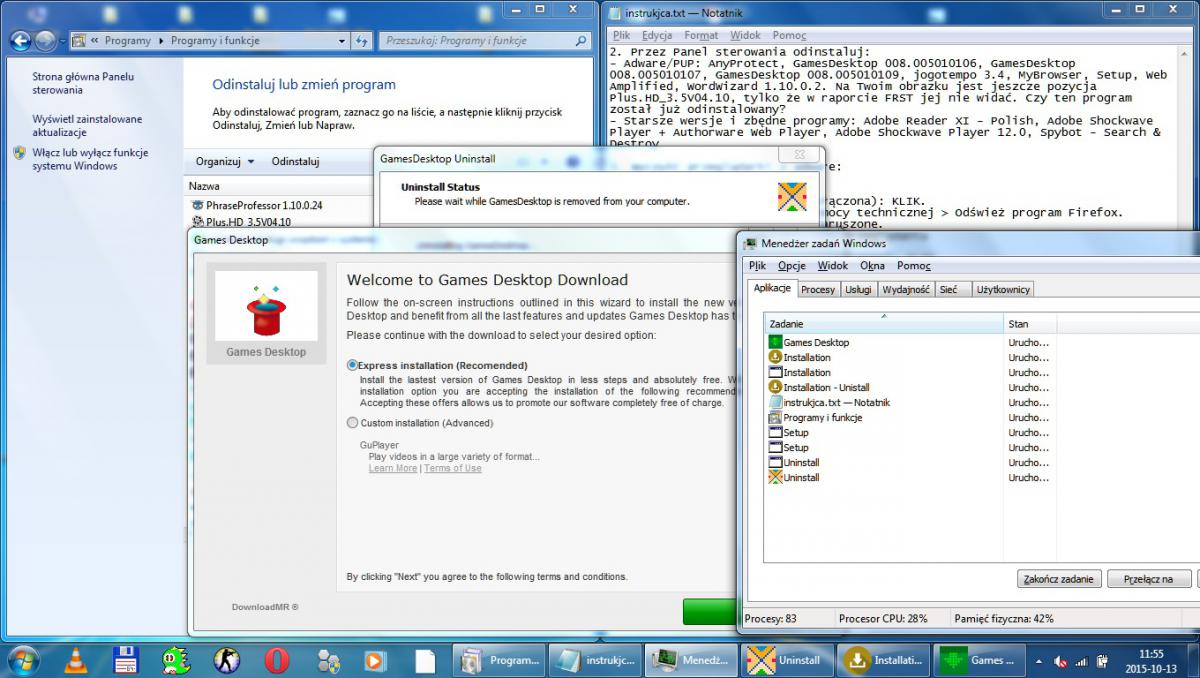Open Widok menu in Task Manager
Screen dimensions: 1200x678
[x=833, y=266]
